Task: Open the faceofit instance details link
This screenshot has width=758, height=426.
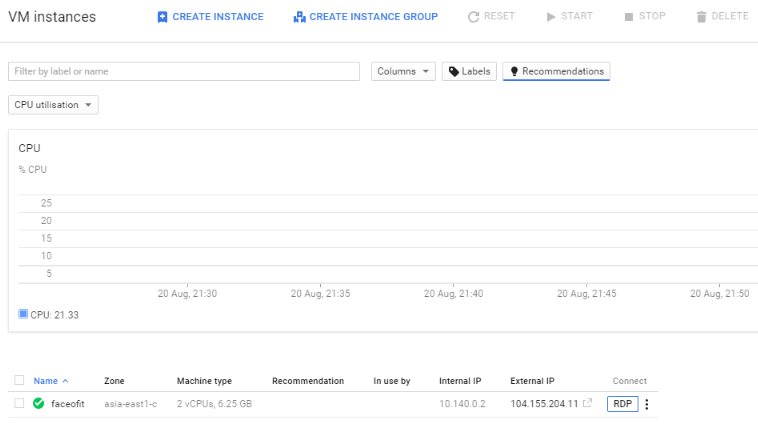Action: [69, 404]
